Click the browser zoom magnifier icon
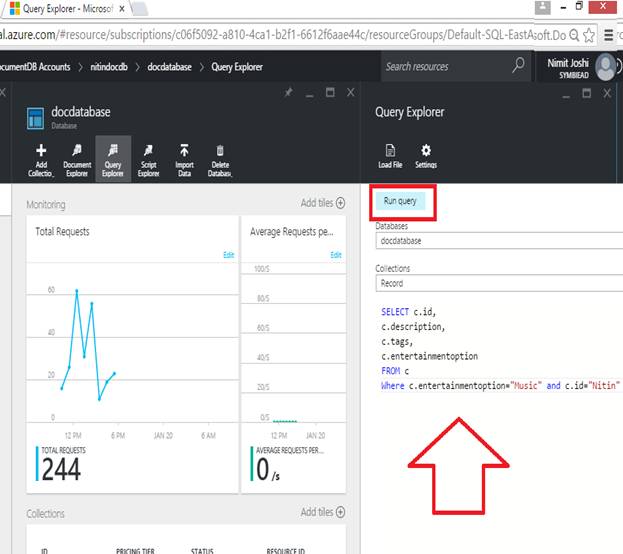This screenshot has width=623, height=554. pyautogui.click(x=574, y=35)
